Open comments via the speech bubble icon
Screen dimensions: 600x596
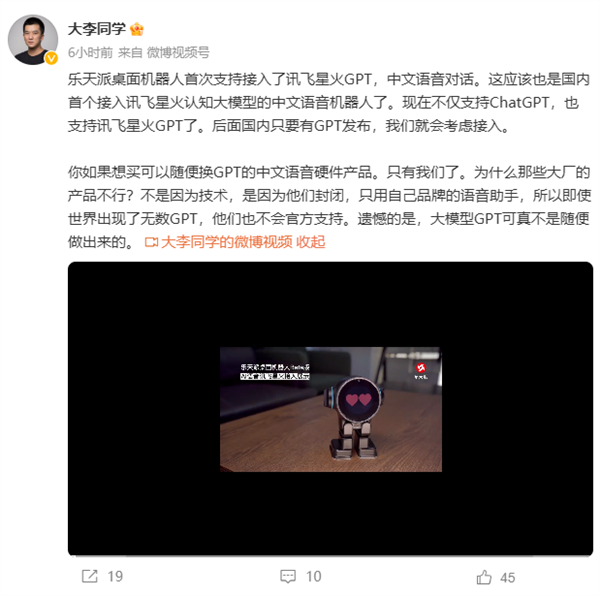pyautogui.click(x=288, y=576)
